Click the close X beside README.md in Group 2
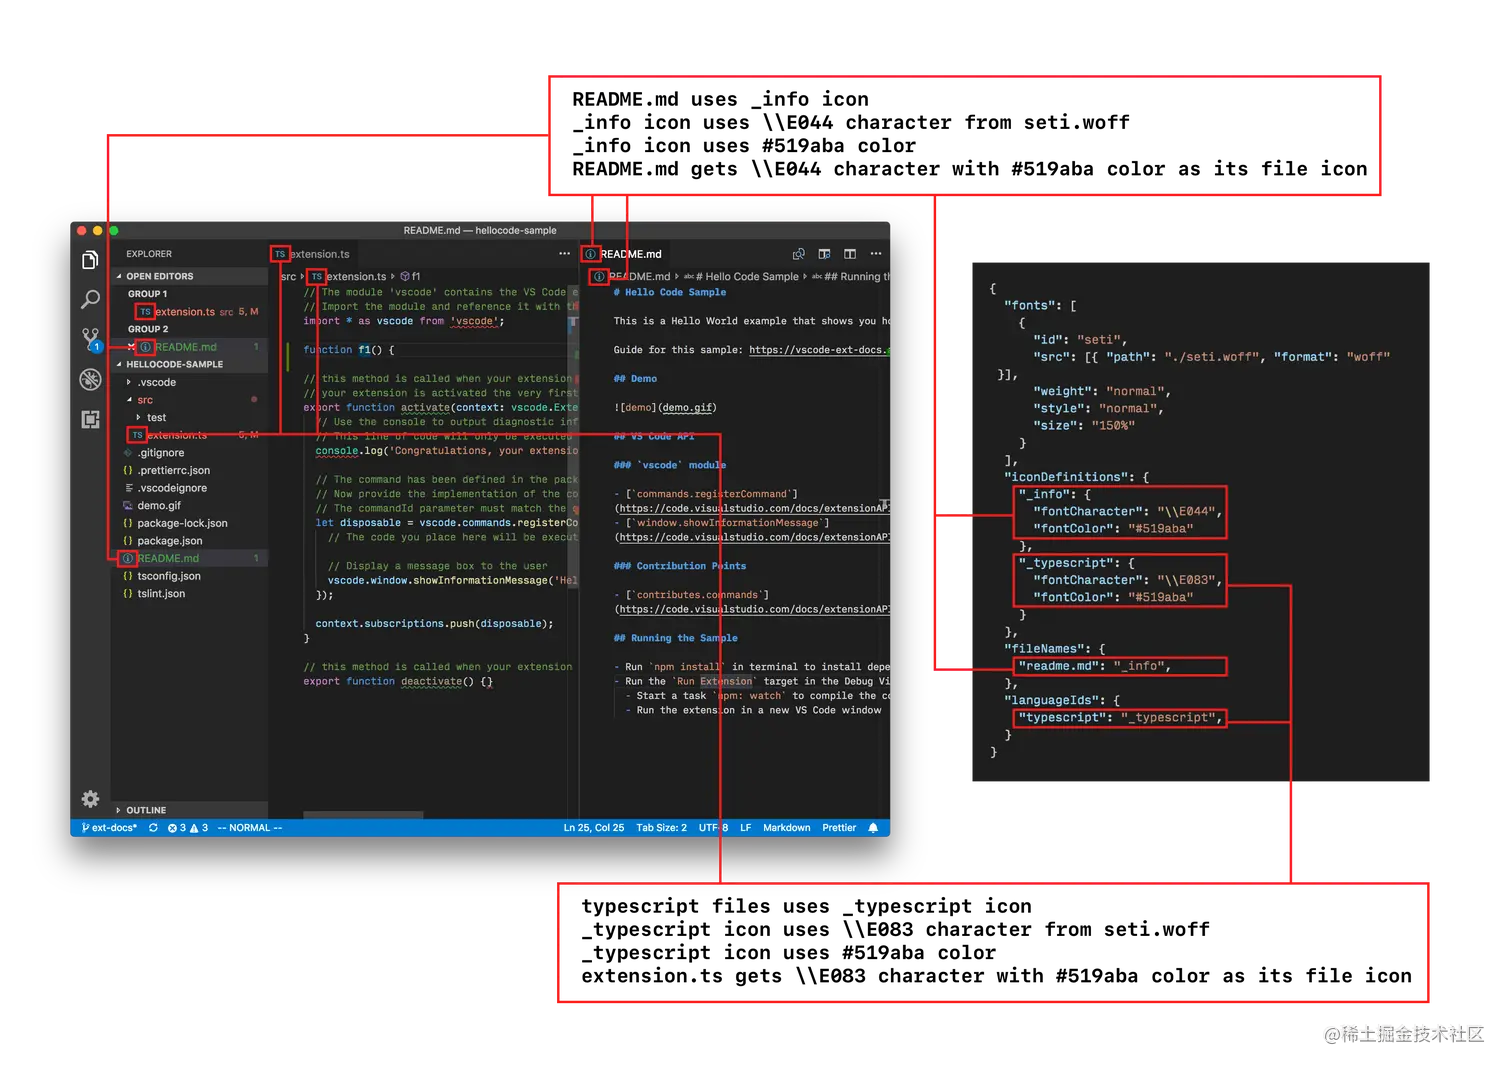Screen dimensions: 1512x1072 pos(131,347)
